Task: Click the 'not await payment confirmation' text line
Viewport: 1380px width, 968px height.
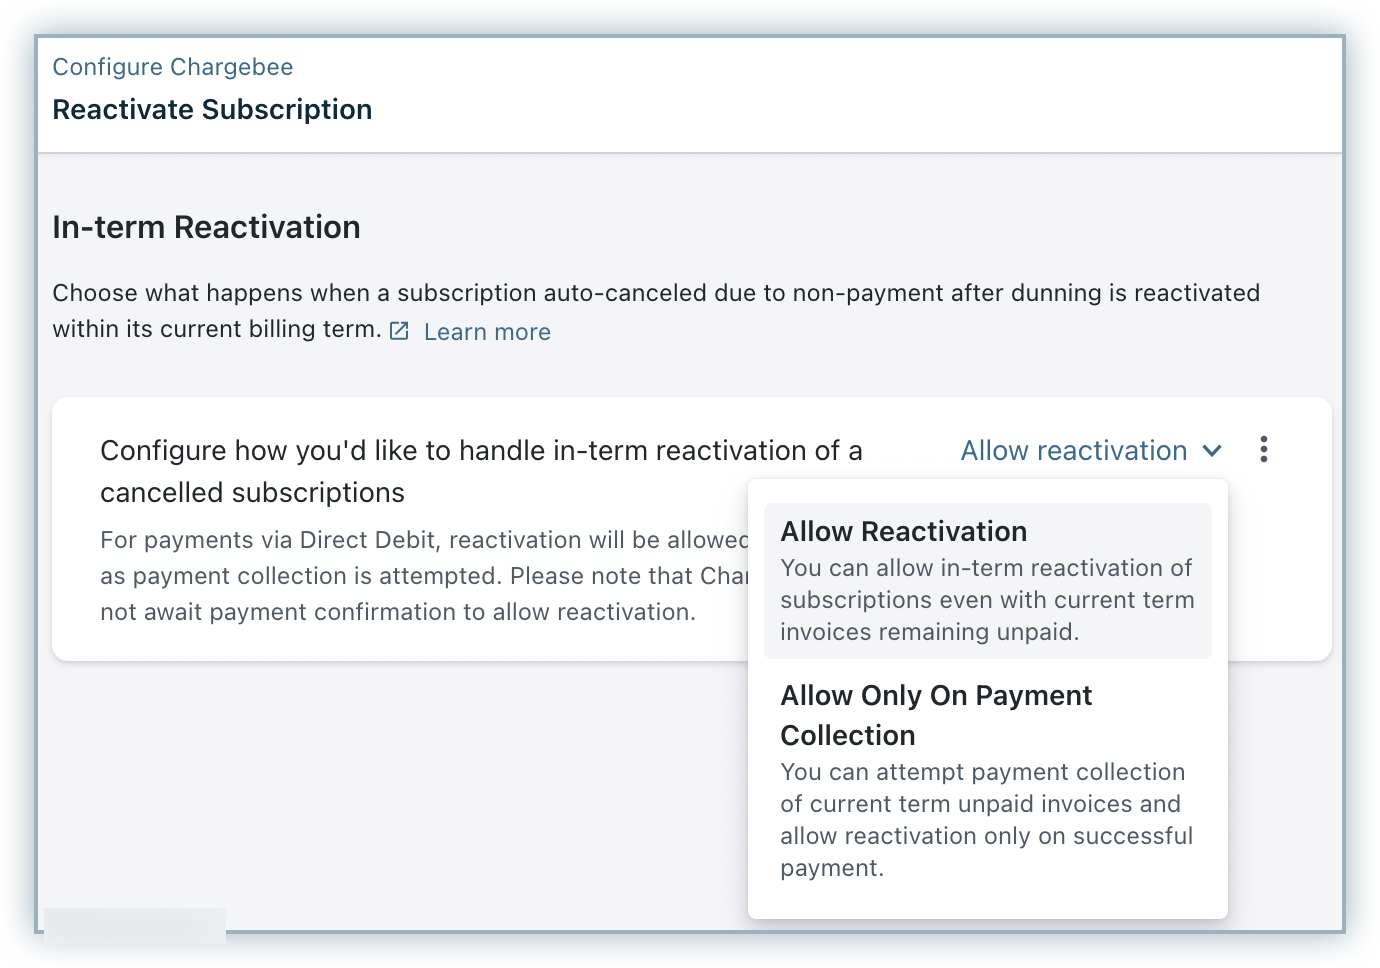Action: click(x=397, y=612)
